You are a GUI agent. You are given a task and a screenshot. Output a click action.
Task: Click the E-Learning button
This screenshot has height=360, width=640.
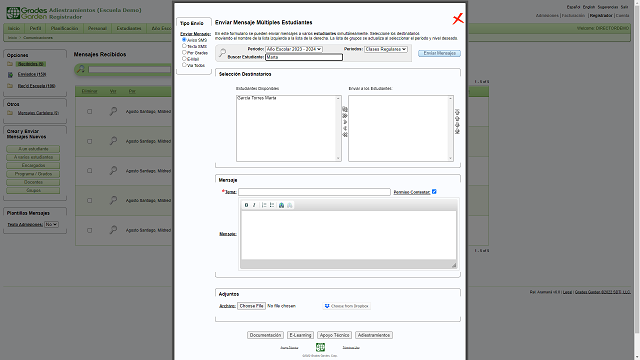pos(300,335)
